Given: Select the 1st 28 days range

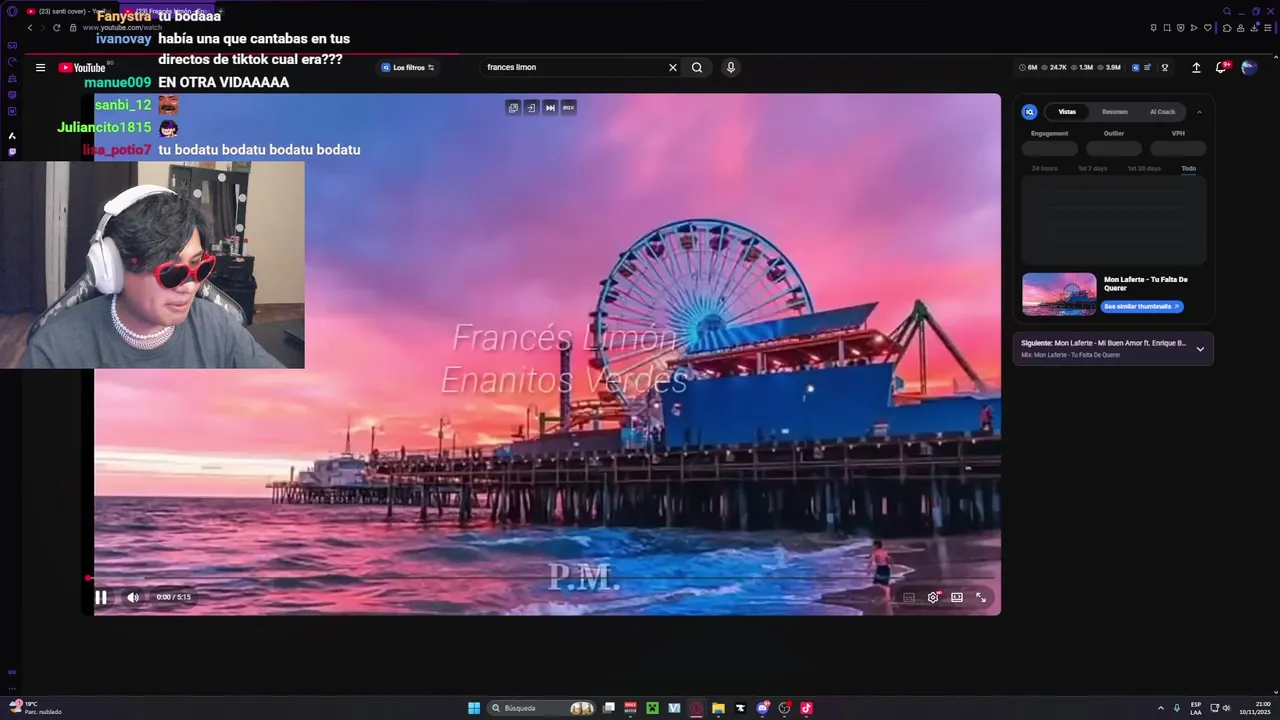Looking at the screenshot, I should [x=1144, y=168].
